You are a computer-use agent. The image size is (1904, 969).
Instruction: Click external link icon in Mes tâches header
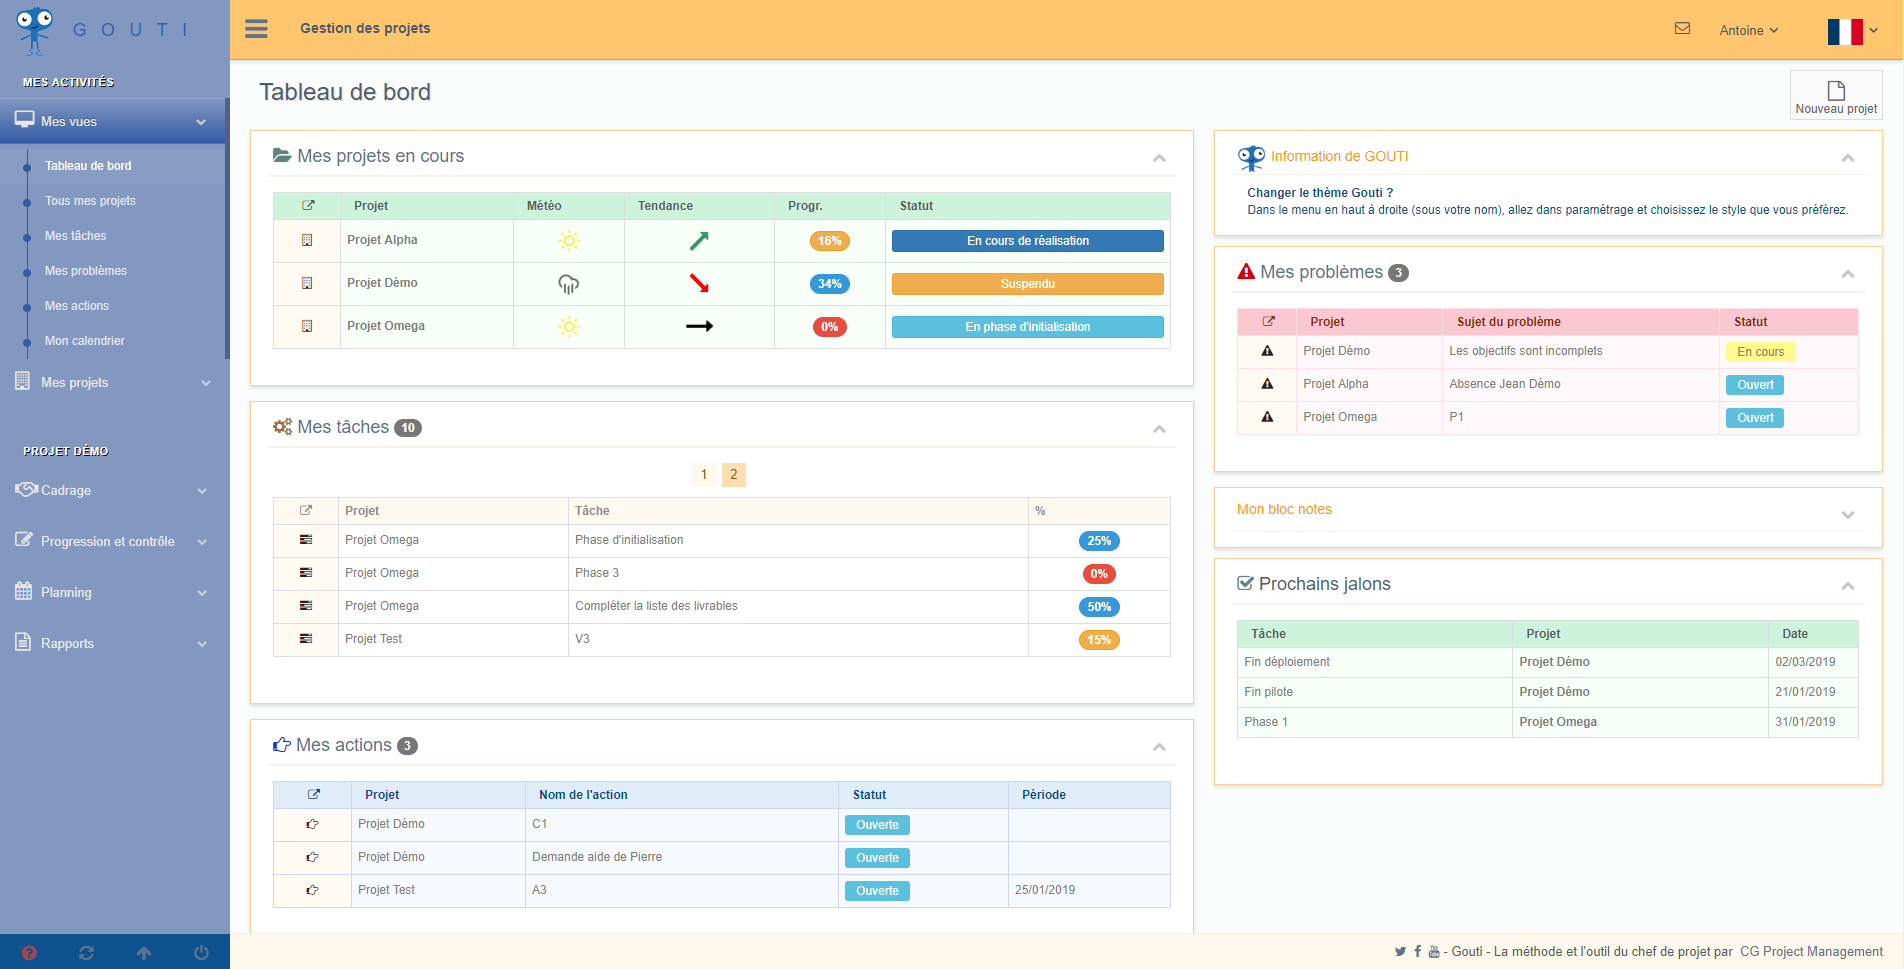[x=306, y=511]
